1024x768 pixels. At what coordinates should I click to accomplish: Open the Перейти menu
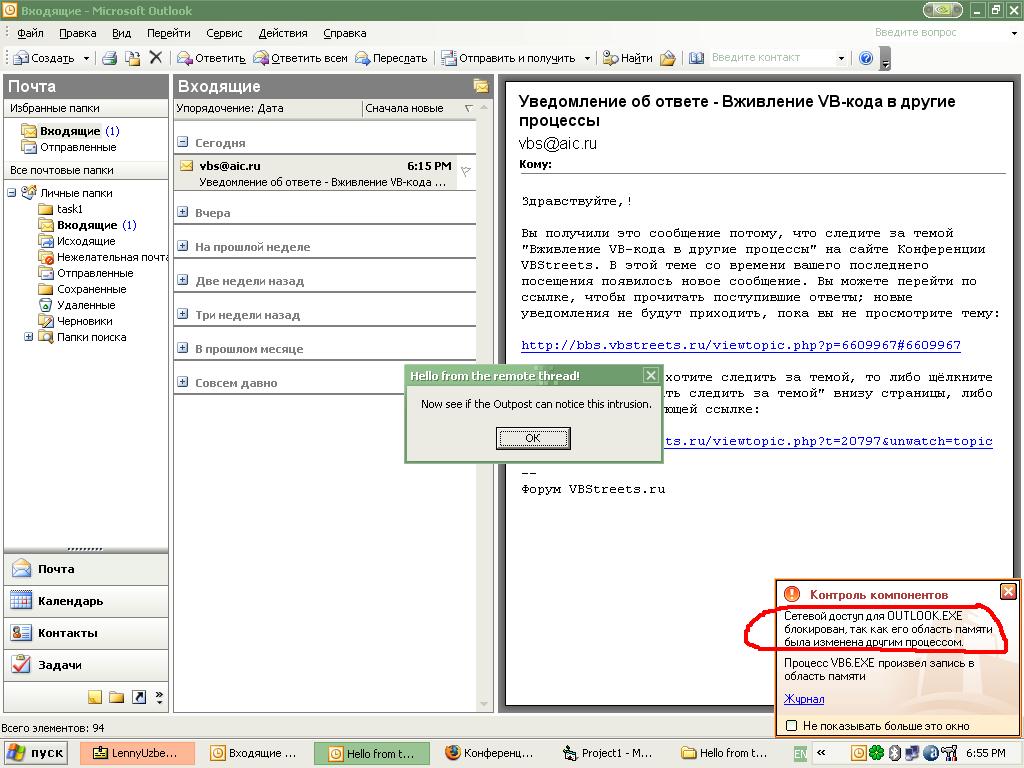[x=168, y=33]
